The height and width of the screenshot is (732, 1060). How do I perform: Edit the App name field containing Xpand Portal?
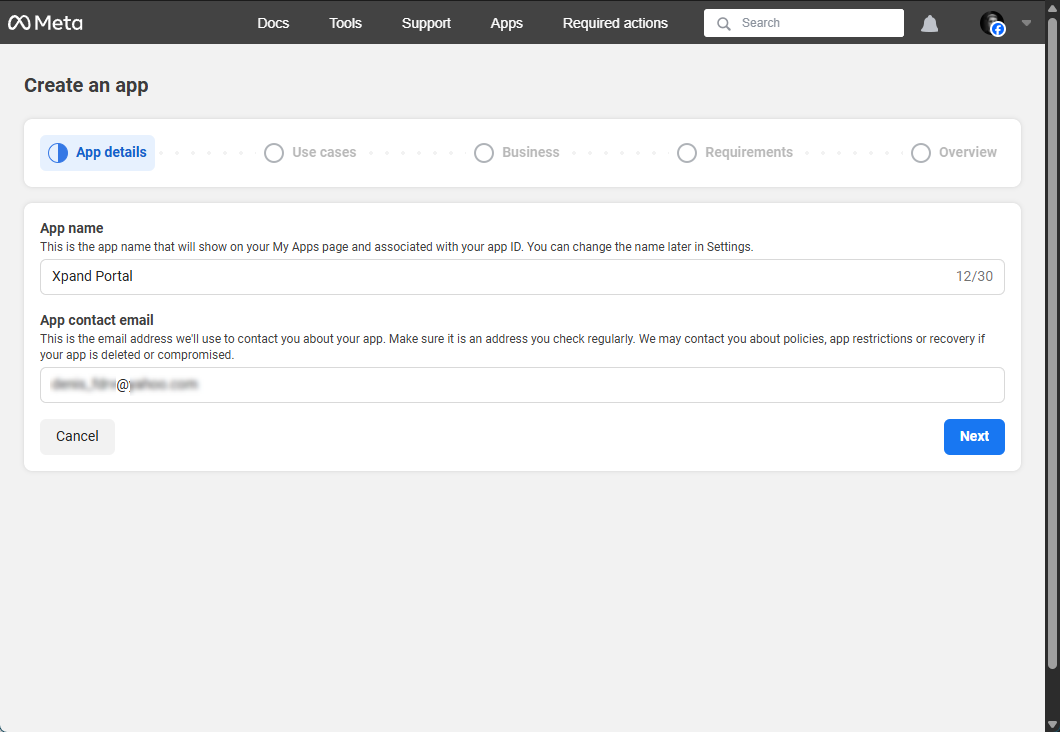[522, 276]
